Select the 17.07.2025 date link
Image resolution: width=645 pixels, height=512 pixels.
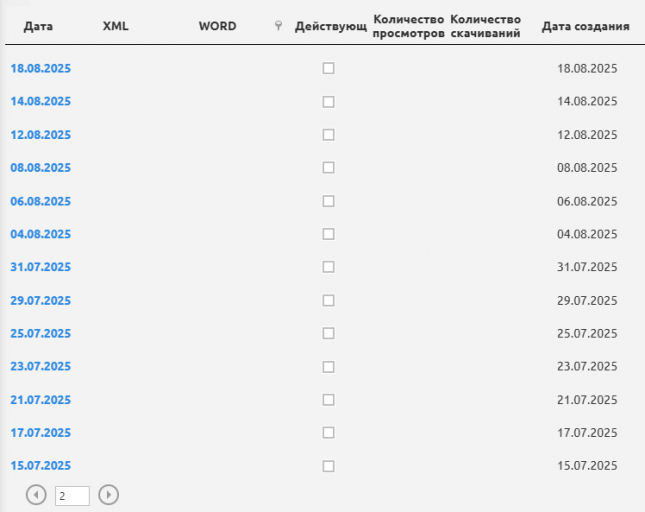coord(41,432)
